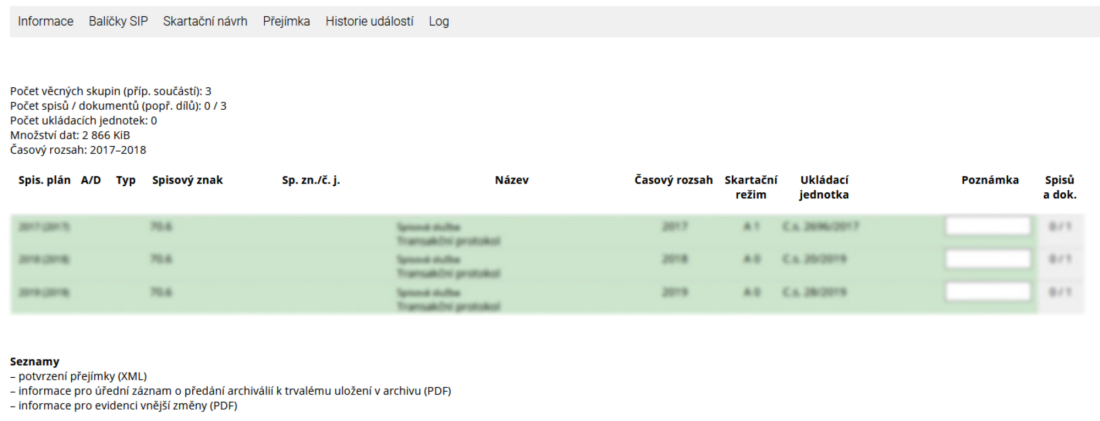Switch to the Balíčky SIP tab

[x=119, y=22]
